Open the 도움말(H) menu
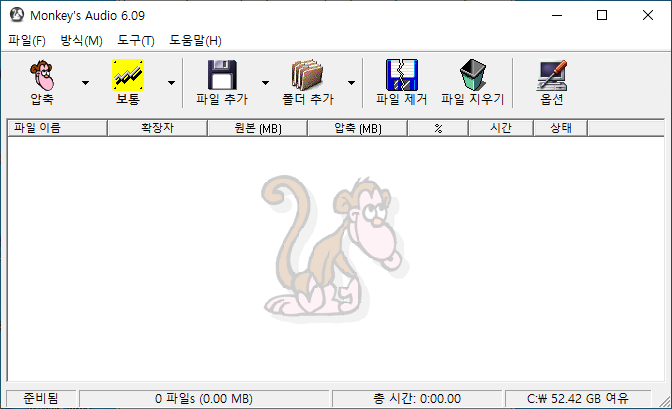Image resolution: width=672 pixels, height=409 pixels. [x=195, y=40]
